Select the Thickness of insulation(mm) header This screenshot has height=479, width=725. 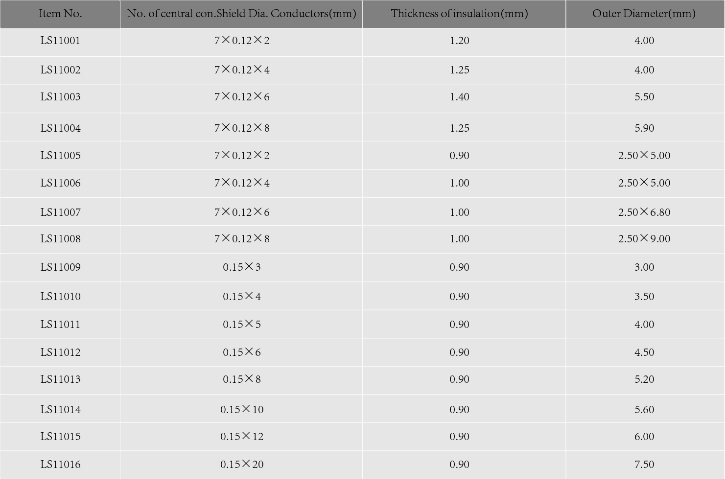pyautogui.click(x=459, y=13)
